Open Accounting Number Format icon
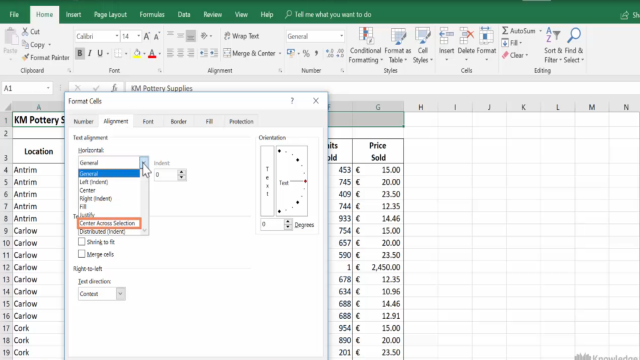Image resolution: width=640 pixels, height=360 pixels. point(291,53)
